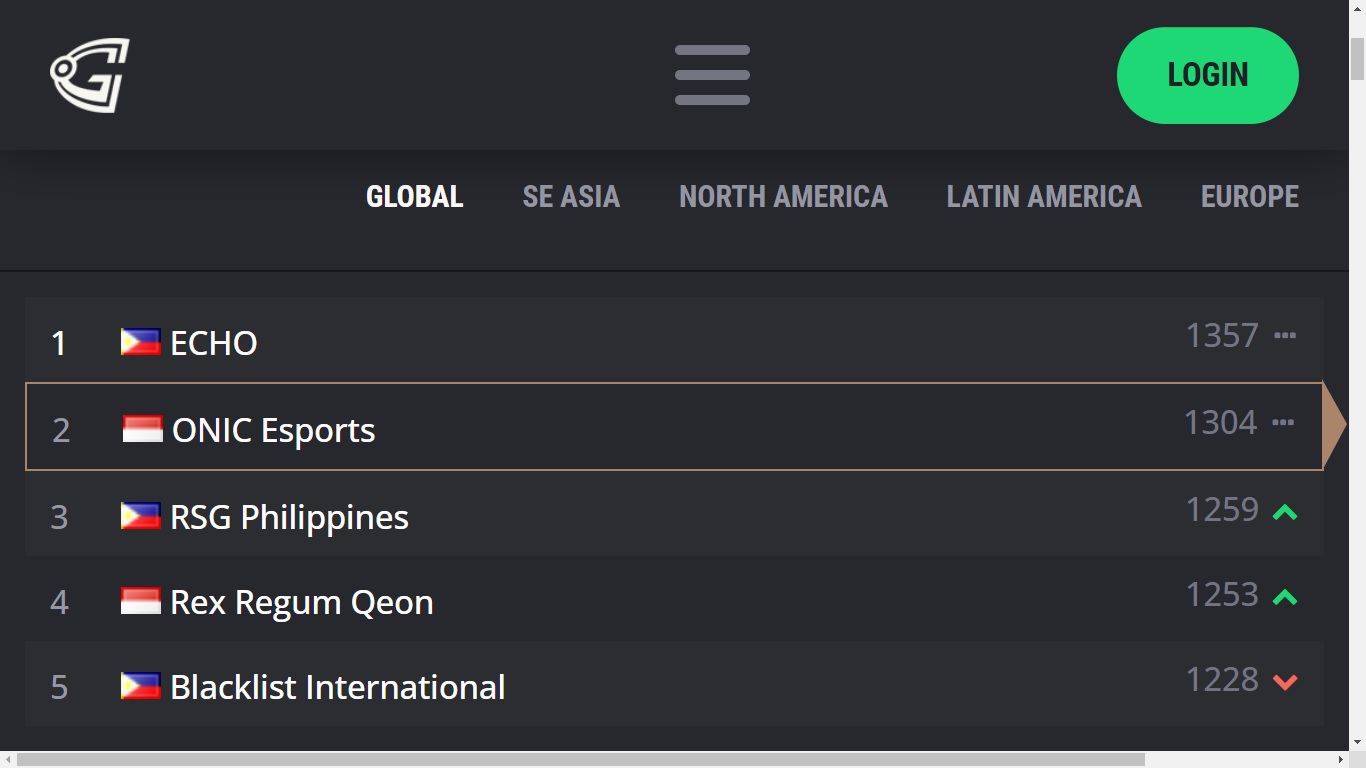Click the green up arrow for RSG Philippines
Viewport: 1366px width, 768px height.
[1284, 513]
